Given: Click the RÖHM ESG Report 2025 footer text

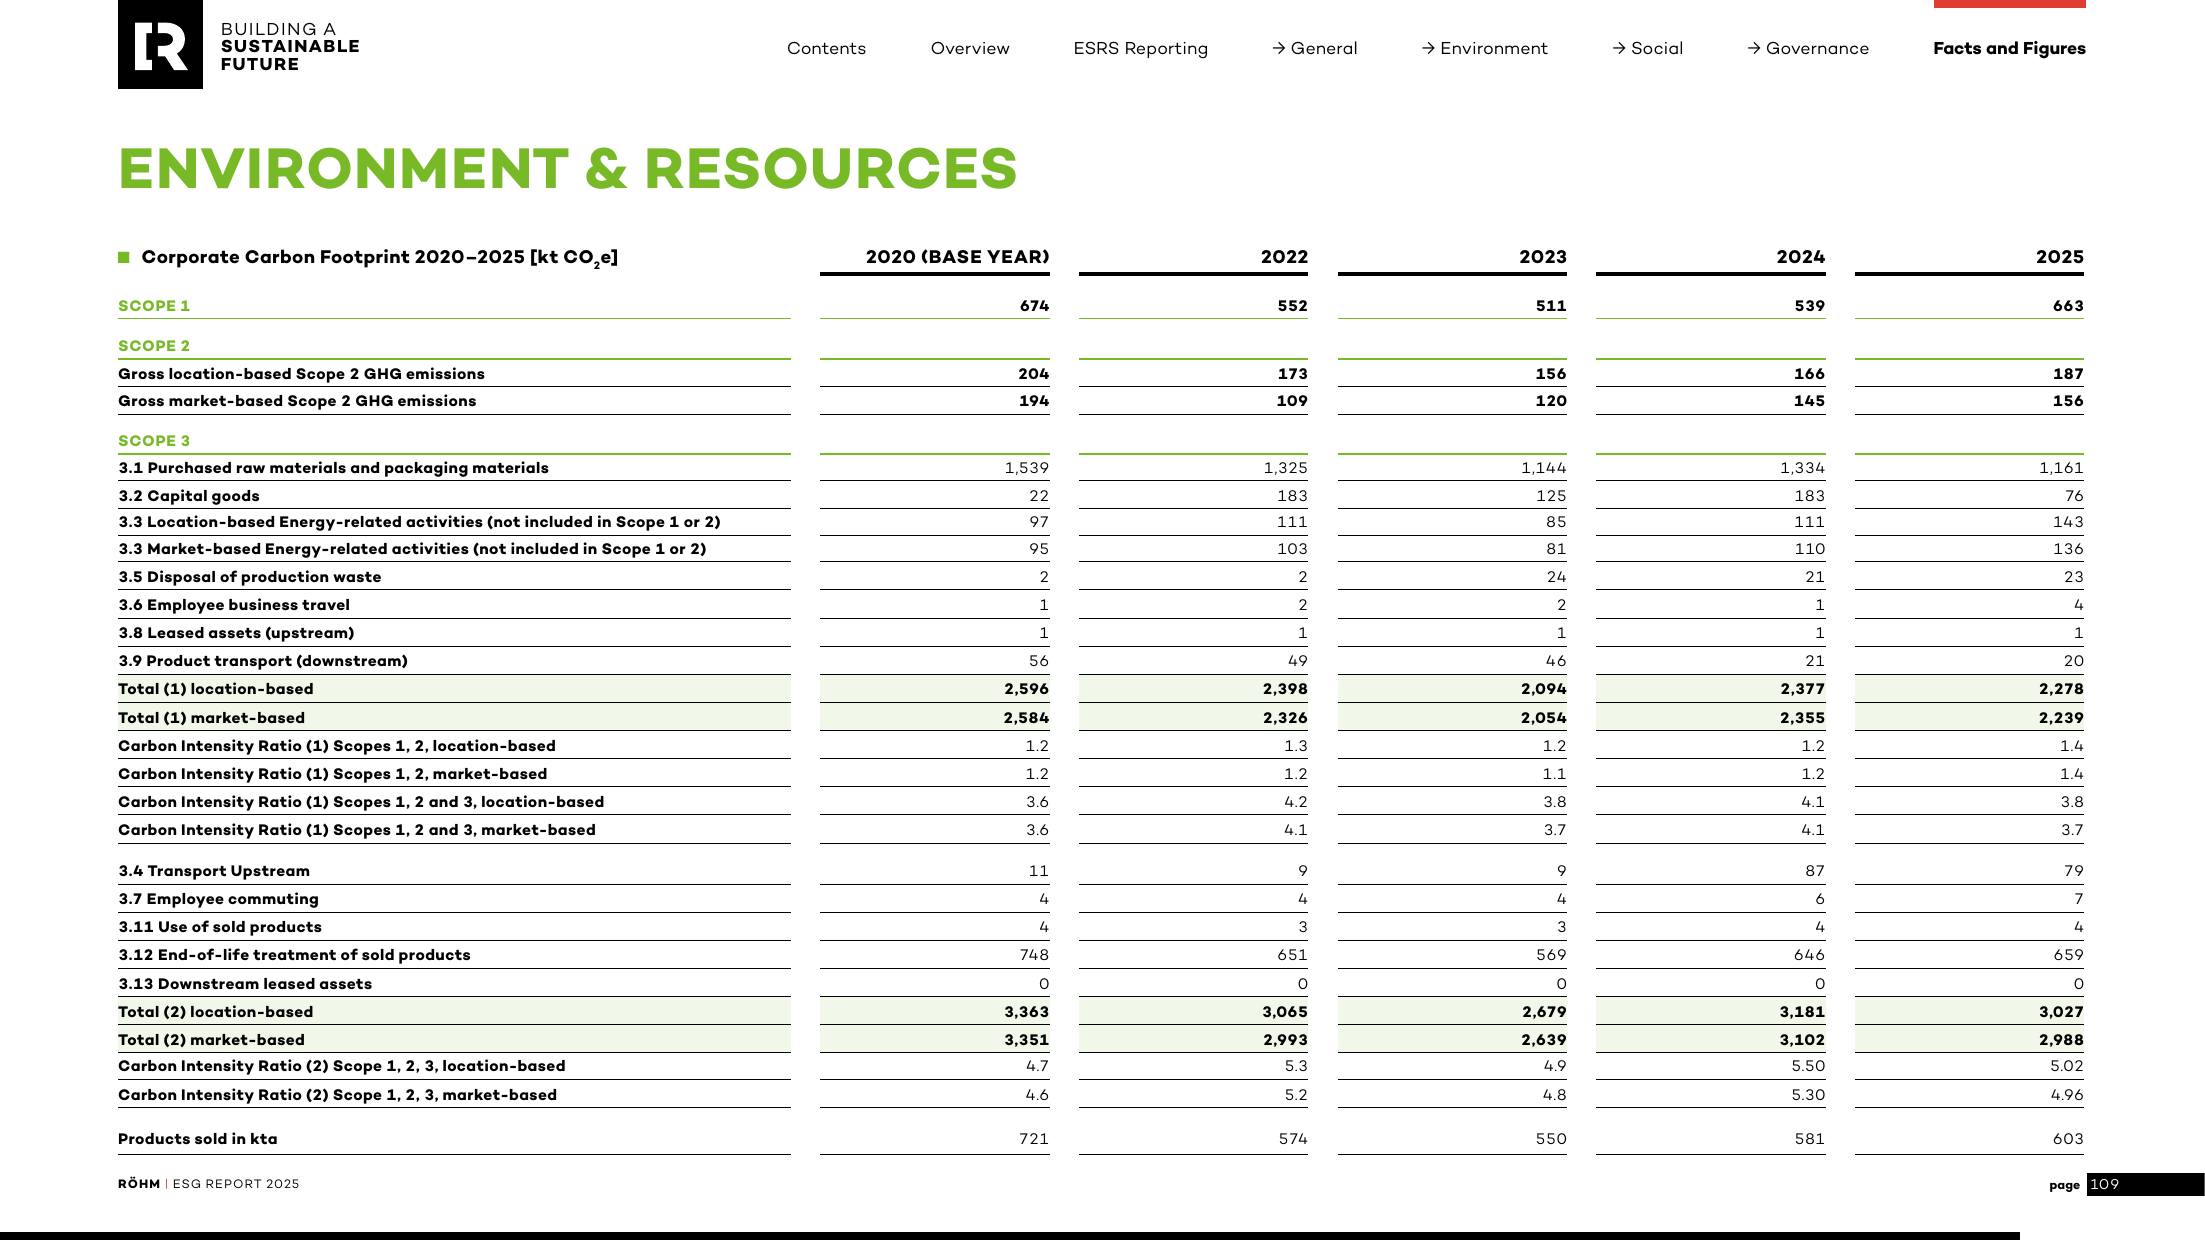Looking at the screenshot, I should [209, 1184].
